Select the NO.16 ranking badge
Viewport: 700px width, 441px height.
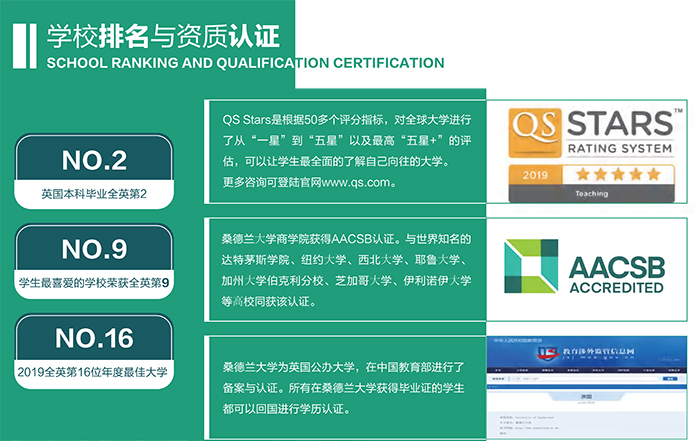click(94, 351)
